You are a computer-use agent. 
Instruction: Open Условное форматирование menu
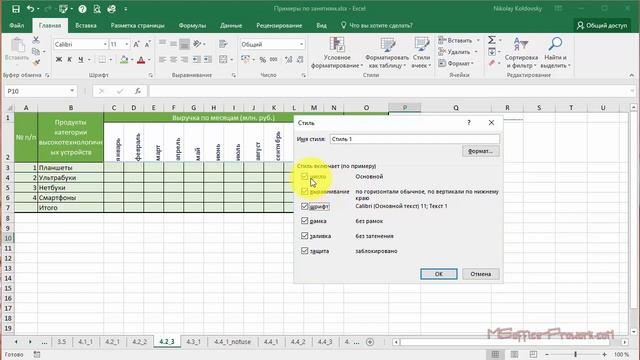pyautogui.click(x=337, y=53)
